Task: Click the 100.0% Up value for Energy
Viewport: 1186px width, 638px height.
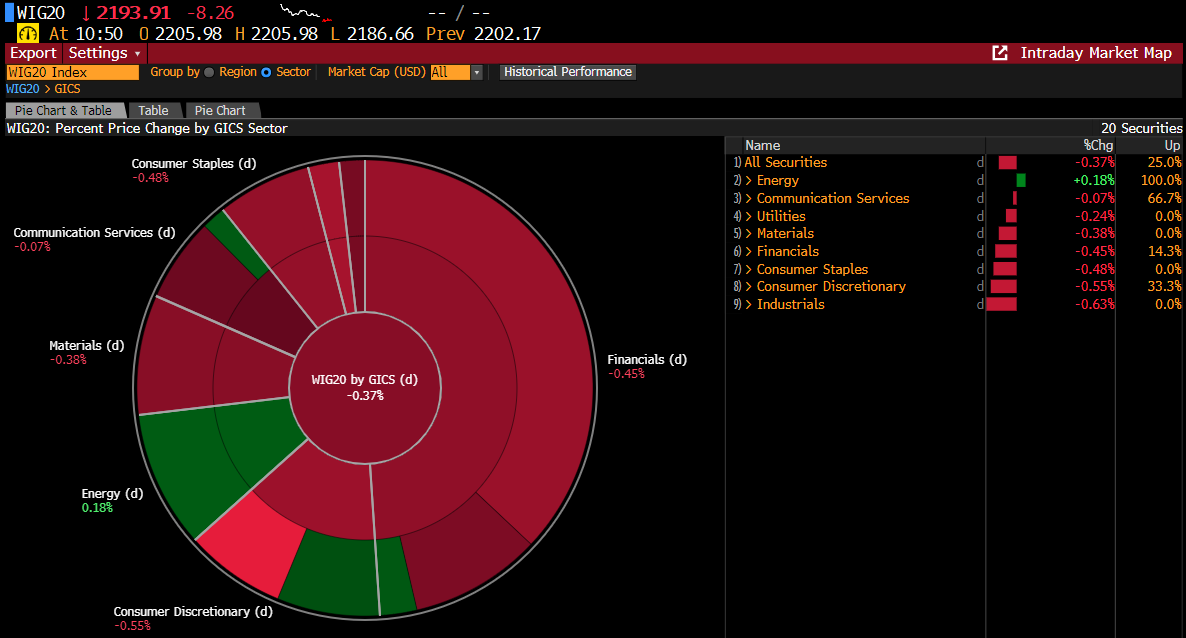Action: pos(1161,180)
